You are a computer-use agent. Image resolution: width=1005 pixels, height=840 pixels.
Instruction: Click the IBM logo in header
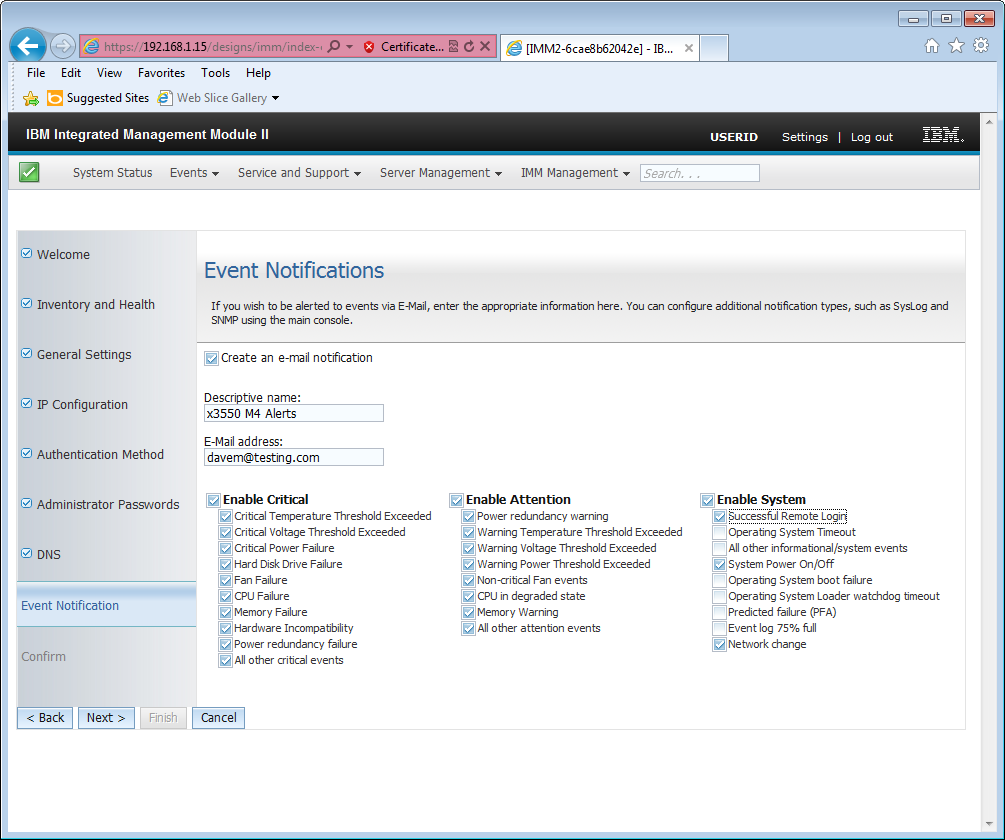(943, 135)
